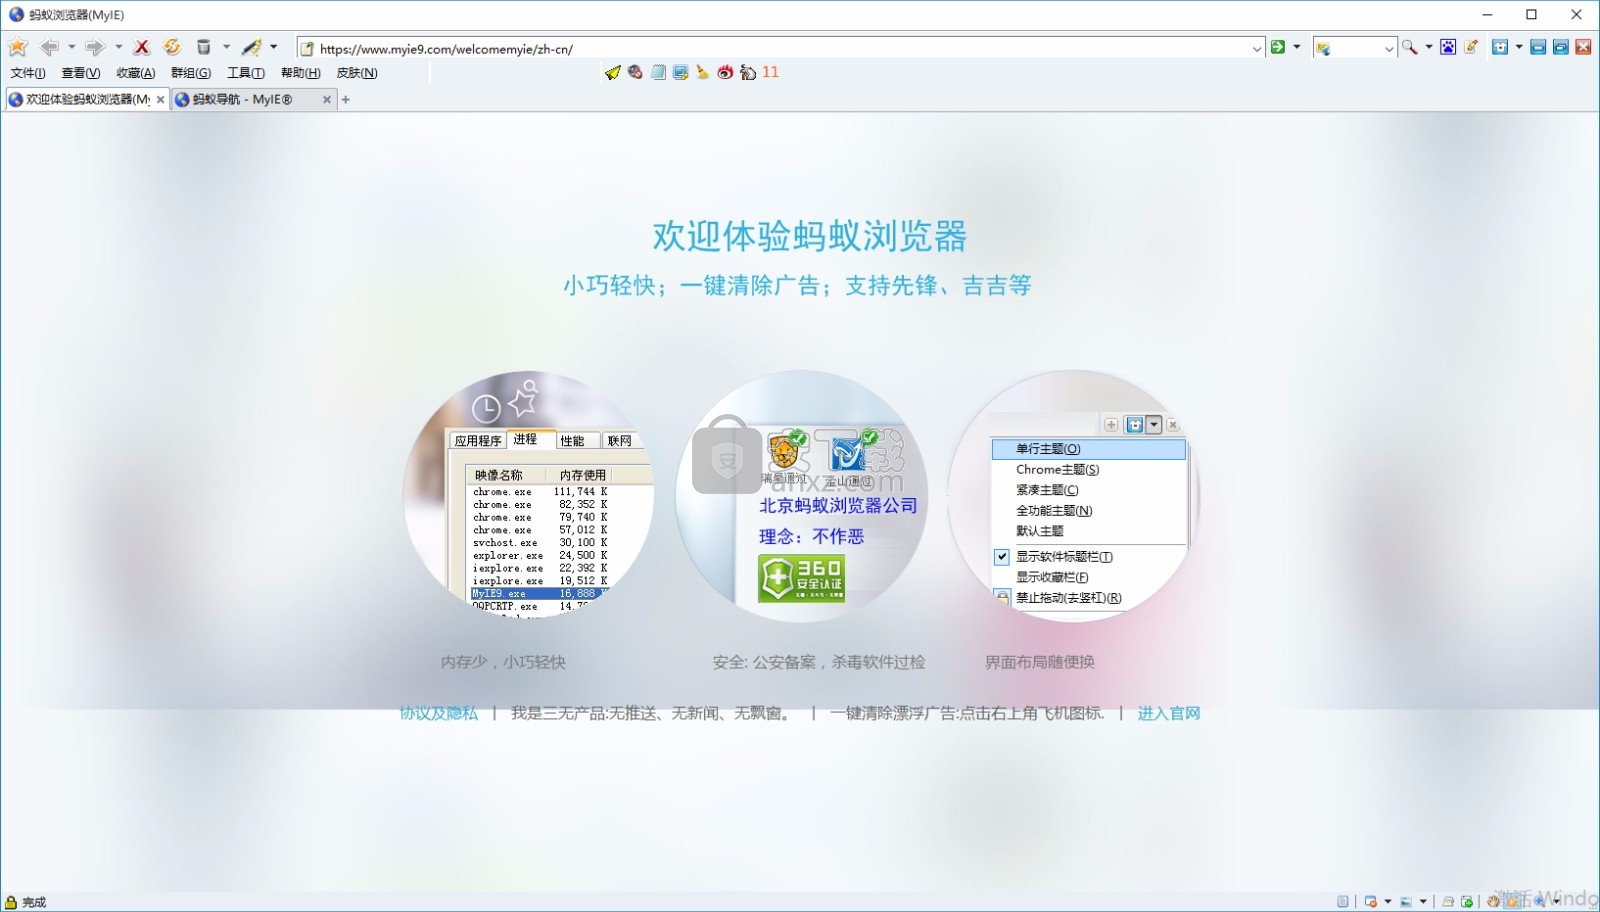Open the skin shirt icon dropdown arrow
Image resolution: width=1600 pixels, height=912 pixels.
coord(1519,47)
